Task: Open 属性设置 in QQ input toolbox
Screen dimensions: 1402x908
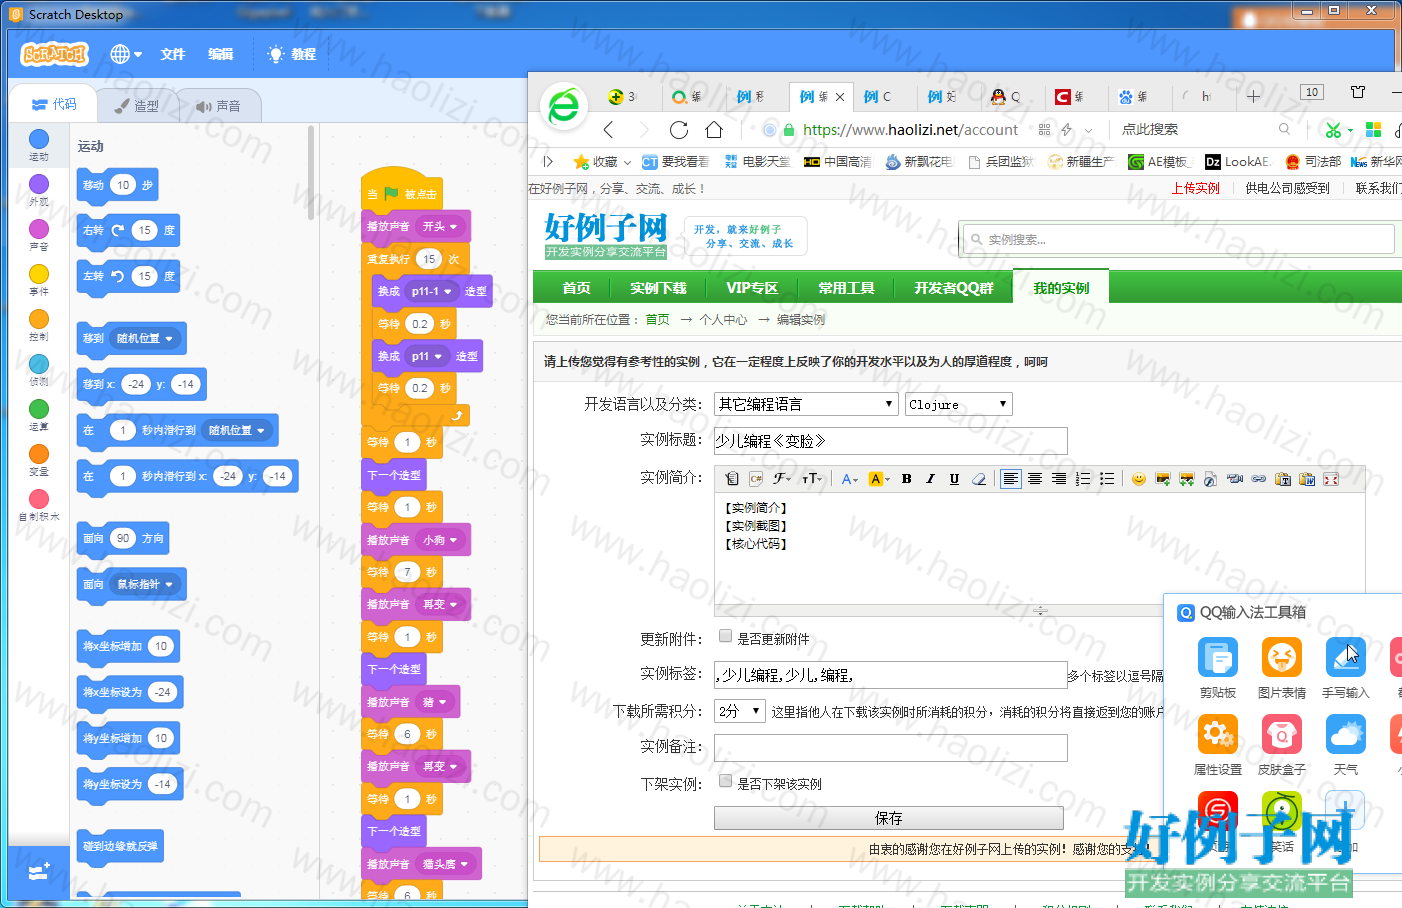Action: (x=1217, y=745)
